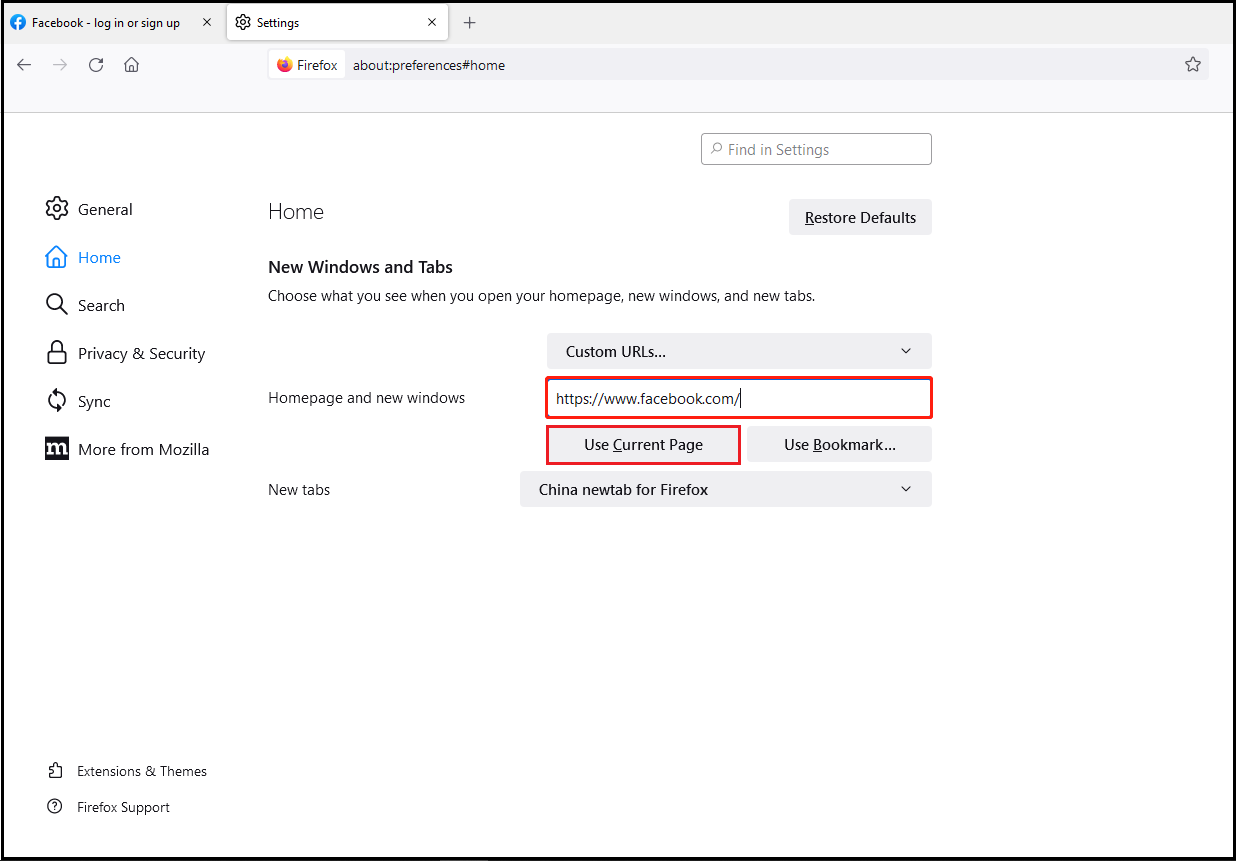Open the Firefox home page icon
Screen dimensions: 1236x861
click(x=131, y=65)
